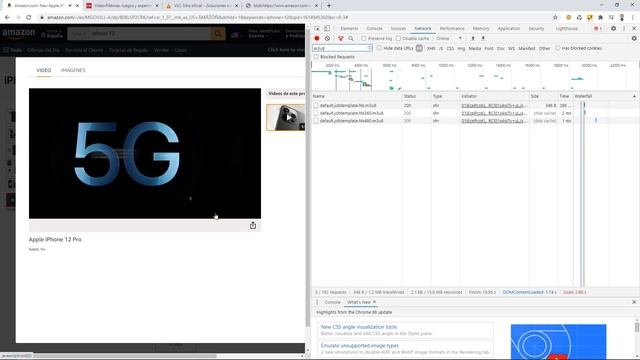The width and height of the screenshot is (640, 360).
Task: Toggle the network filter funnel icon
Action: coord(340,38)
